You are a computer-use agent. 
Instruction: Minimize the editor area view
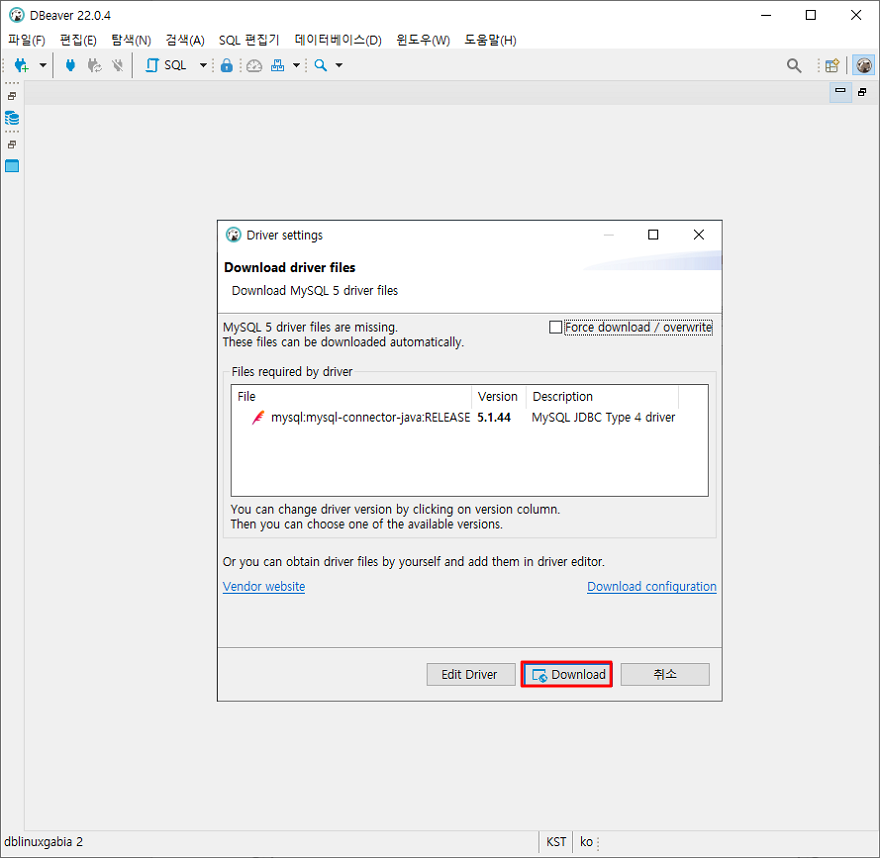click(840, 92)
